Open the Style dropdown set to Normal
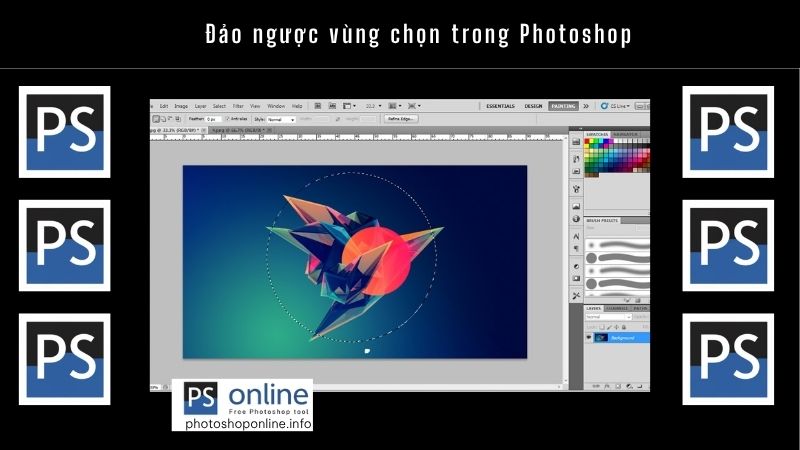Screen dimensions: 800x450 281,119
